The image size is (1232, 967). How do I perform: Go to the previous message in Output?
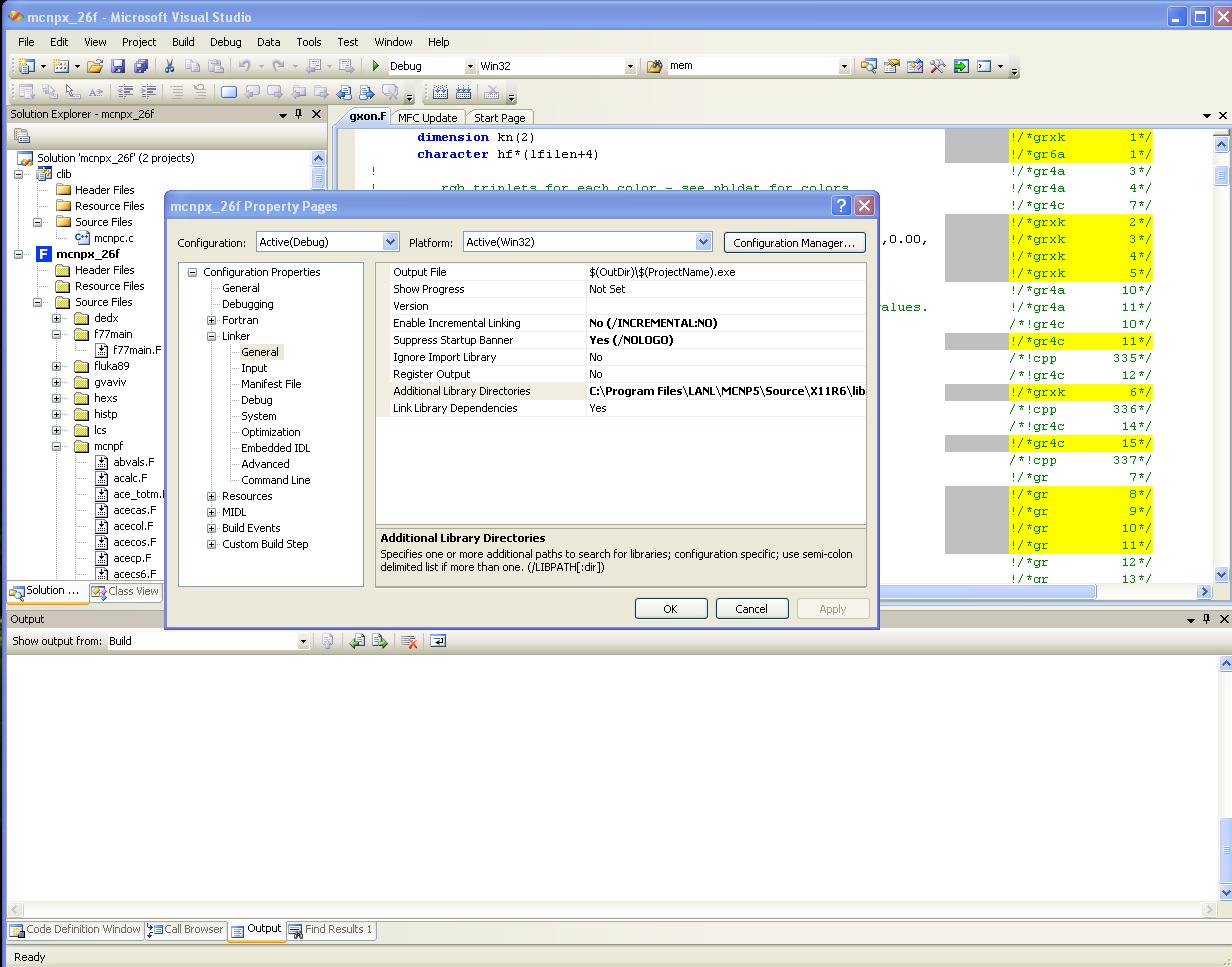tap(357, 641)
